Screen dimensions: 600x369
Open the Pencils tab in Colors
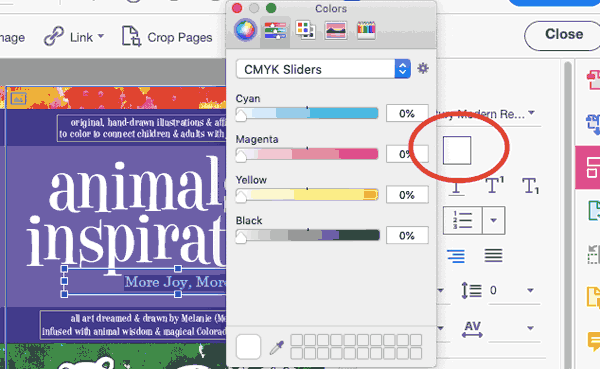tap(366, 31)
